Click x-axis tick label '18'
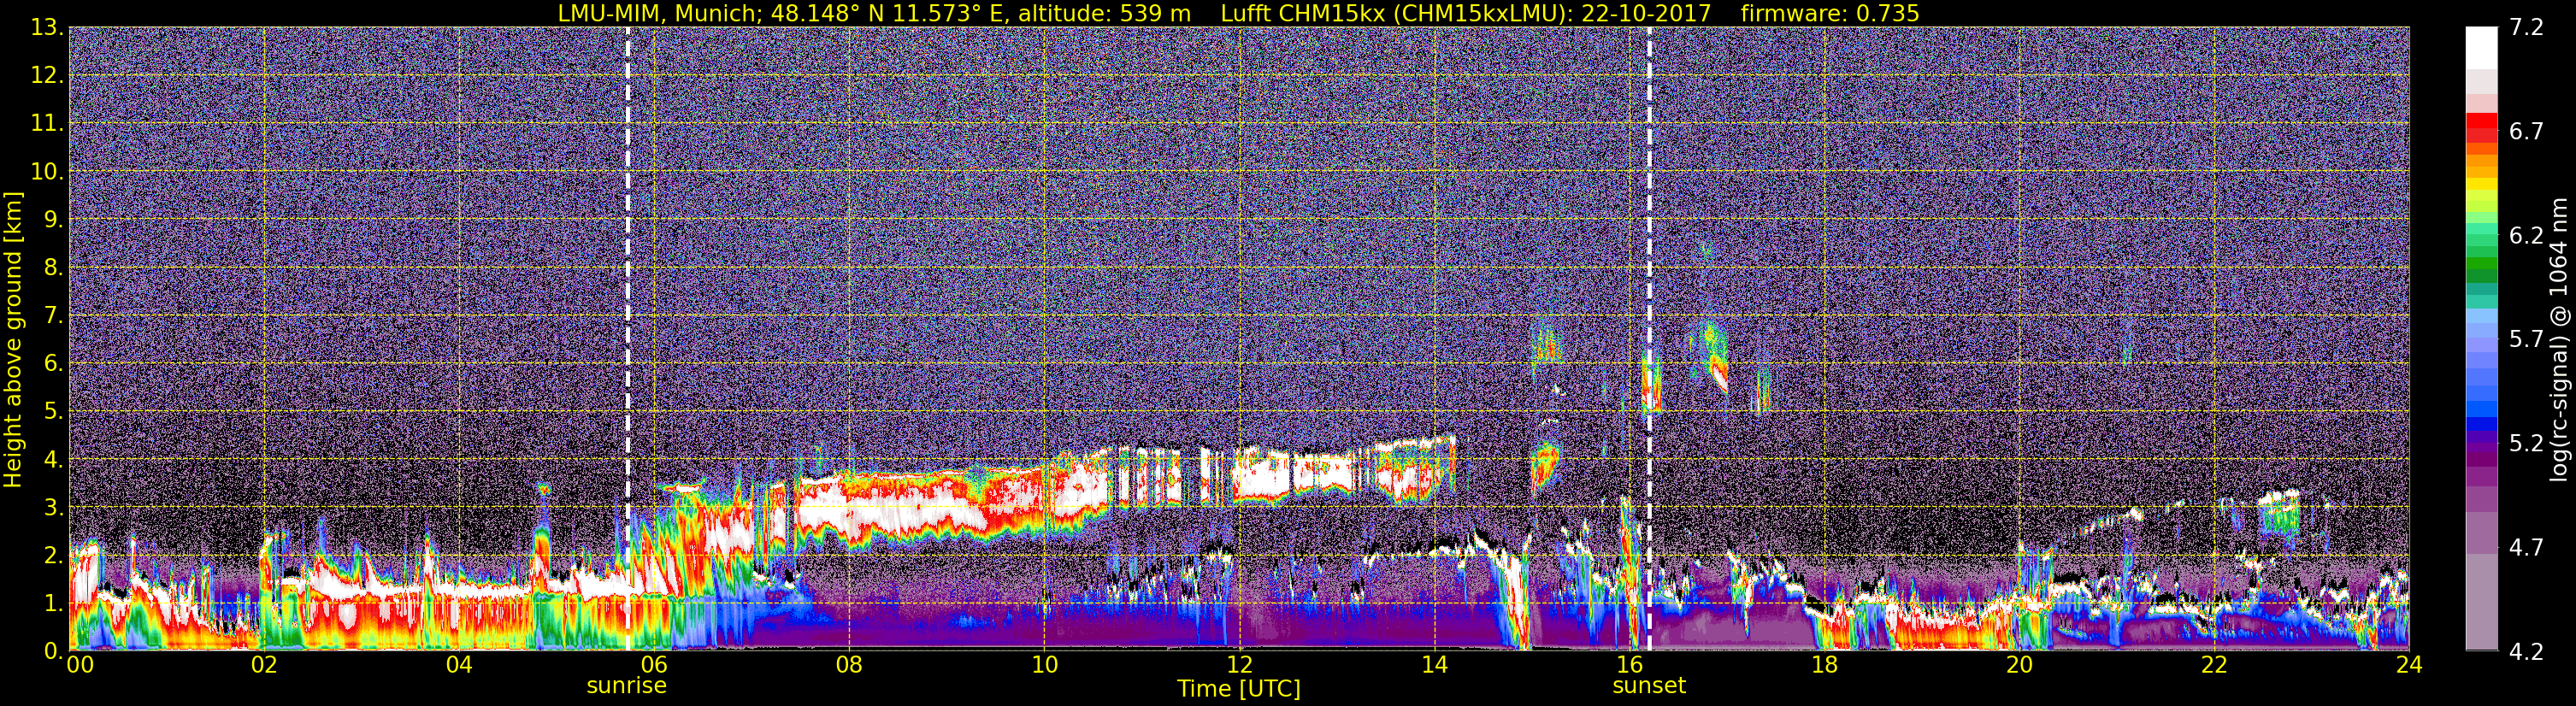Viewport: 2576px width, 706px height. point(1824,665)
